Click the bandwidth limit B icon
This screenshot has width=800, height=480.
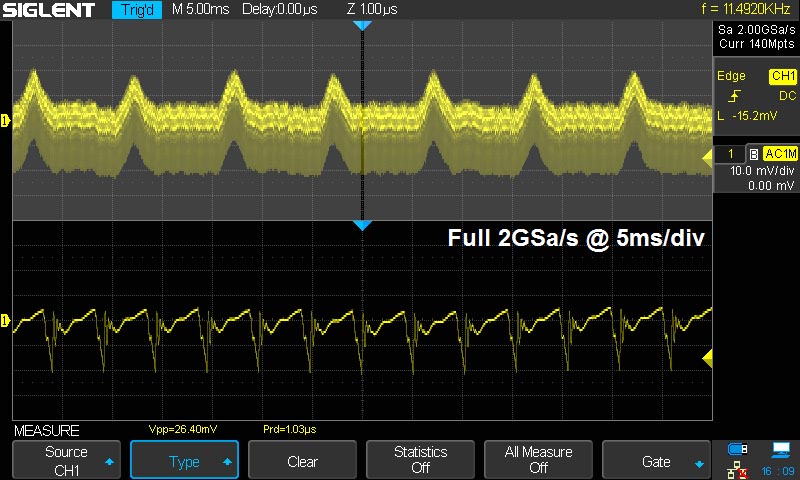coord(752,153)
